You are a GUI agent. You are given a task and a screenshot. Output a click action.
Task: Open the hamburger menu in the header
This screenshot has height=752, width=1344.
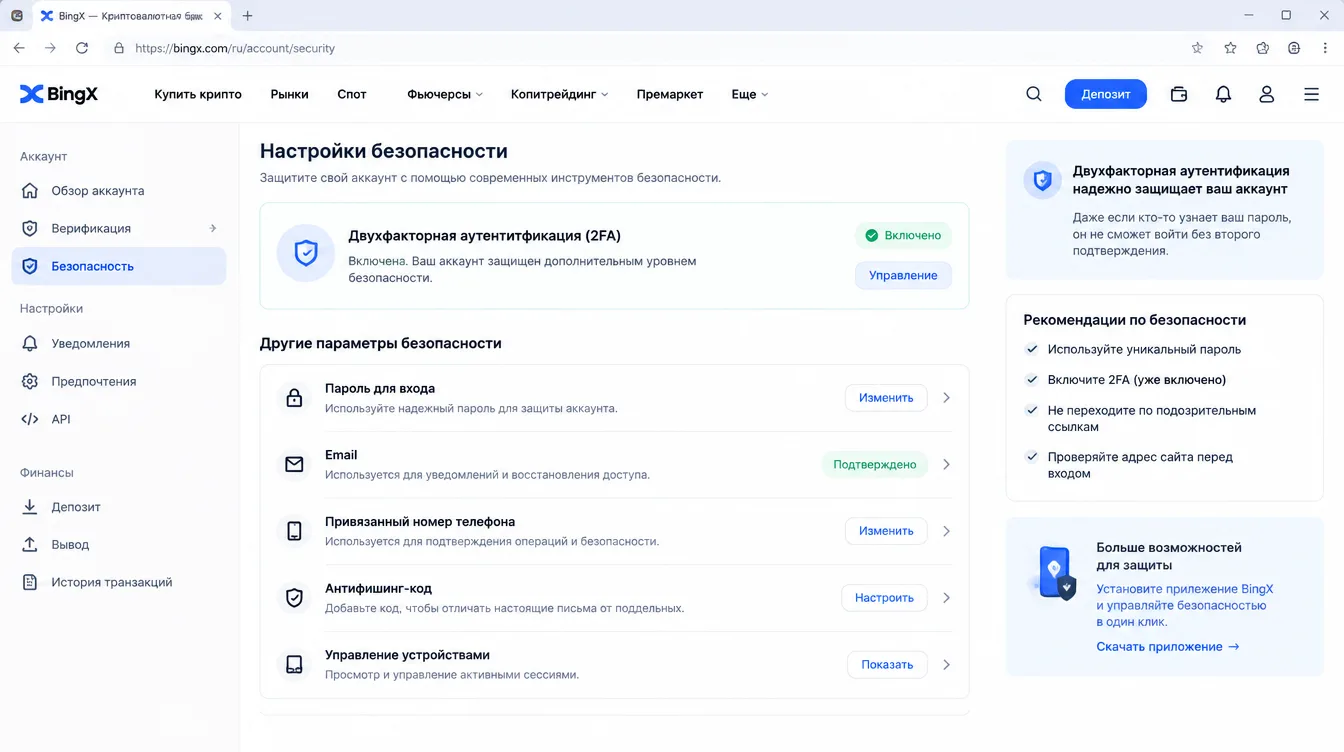click(x=1312, y=94)
